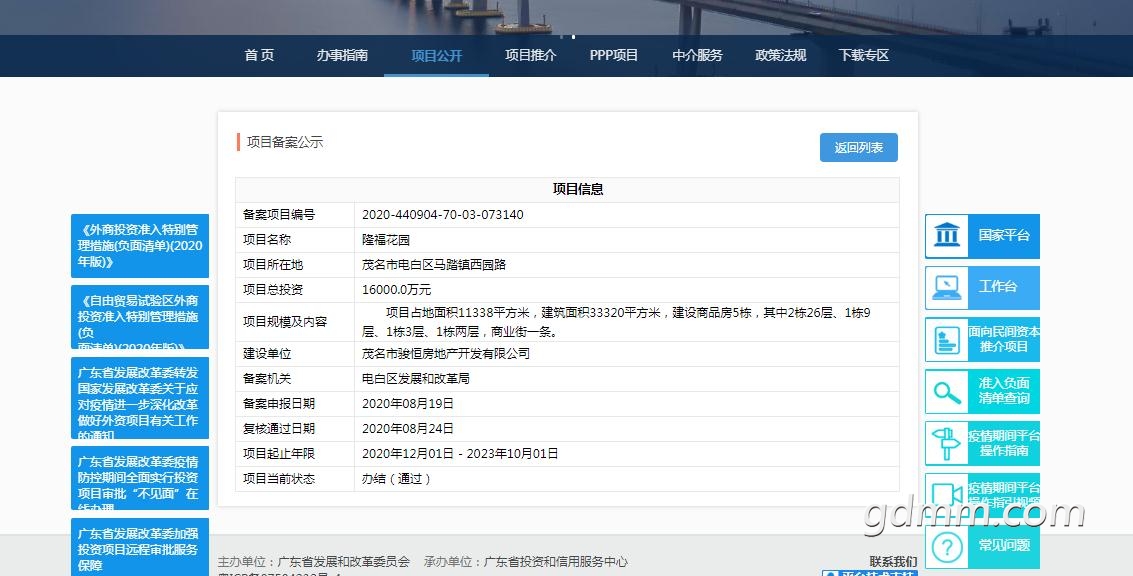Click the filing authority 电白区发展和改革局
This screenshot has height=576, width=1133.
[x=415, y=379]
